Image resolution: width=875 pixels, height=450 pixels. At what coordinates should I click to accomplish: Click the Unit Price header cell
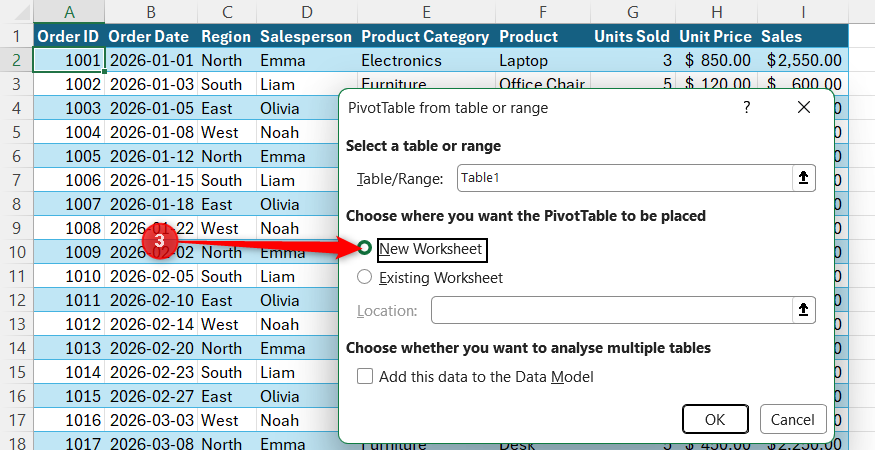717,36
